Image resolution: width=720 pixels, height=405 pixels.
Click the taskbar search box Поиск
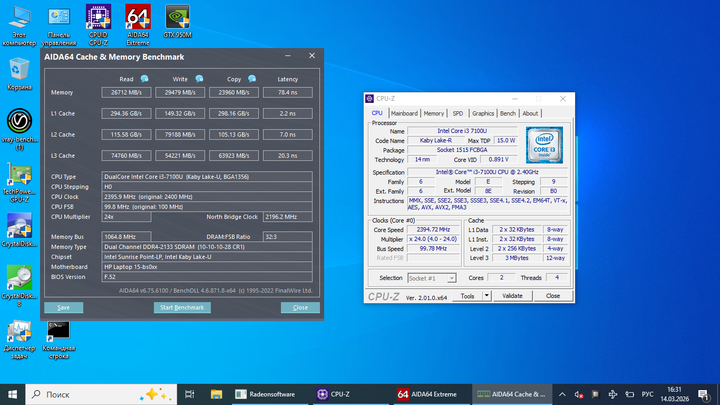click(101, 394)
